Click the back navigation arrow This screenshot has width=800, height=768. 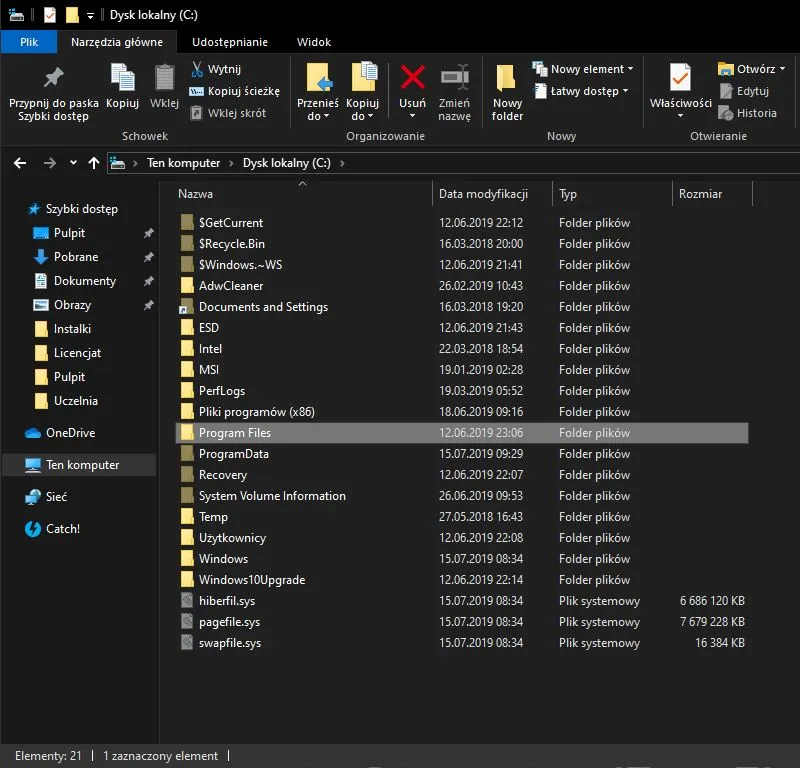pyautogui.click(x=20, y=162)
